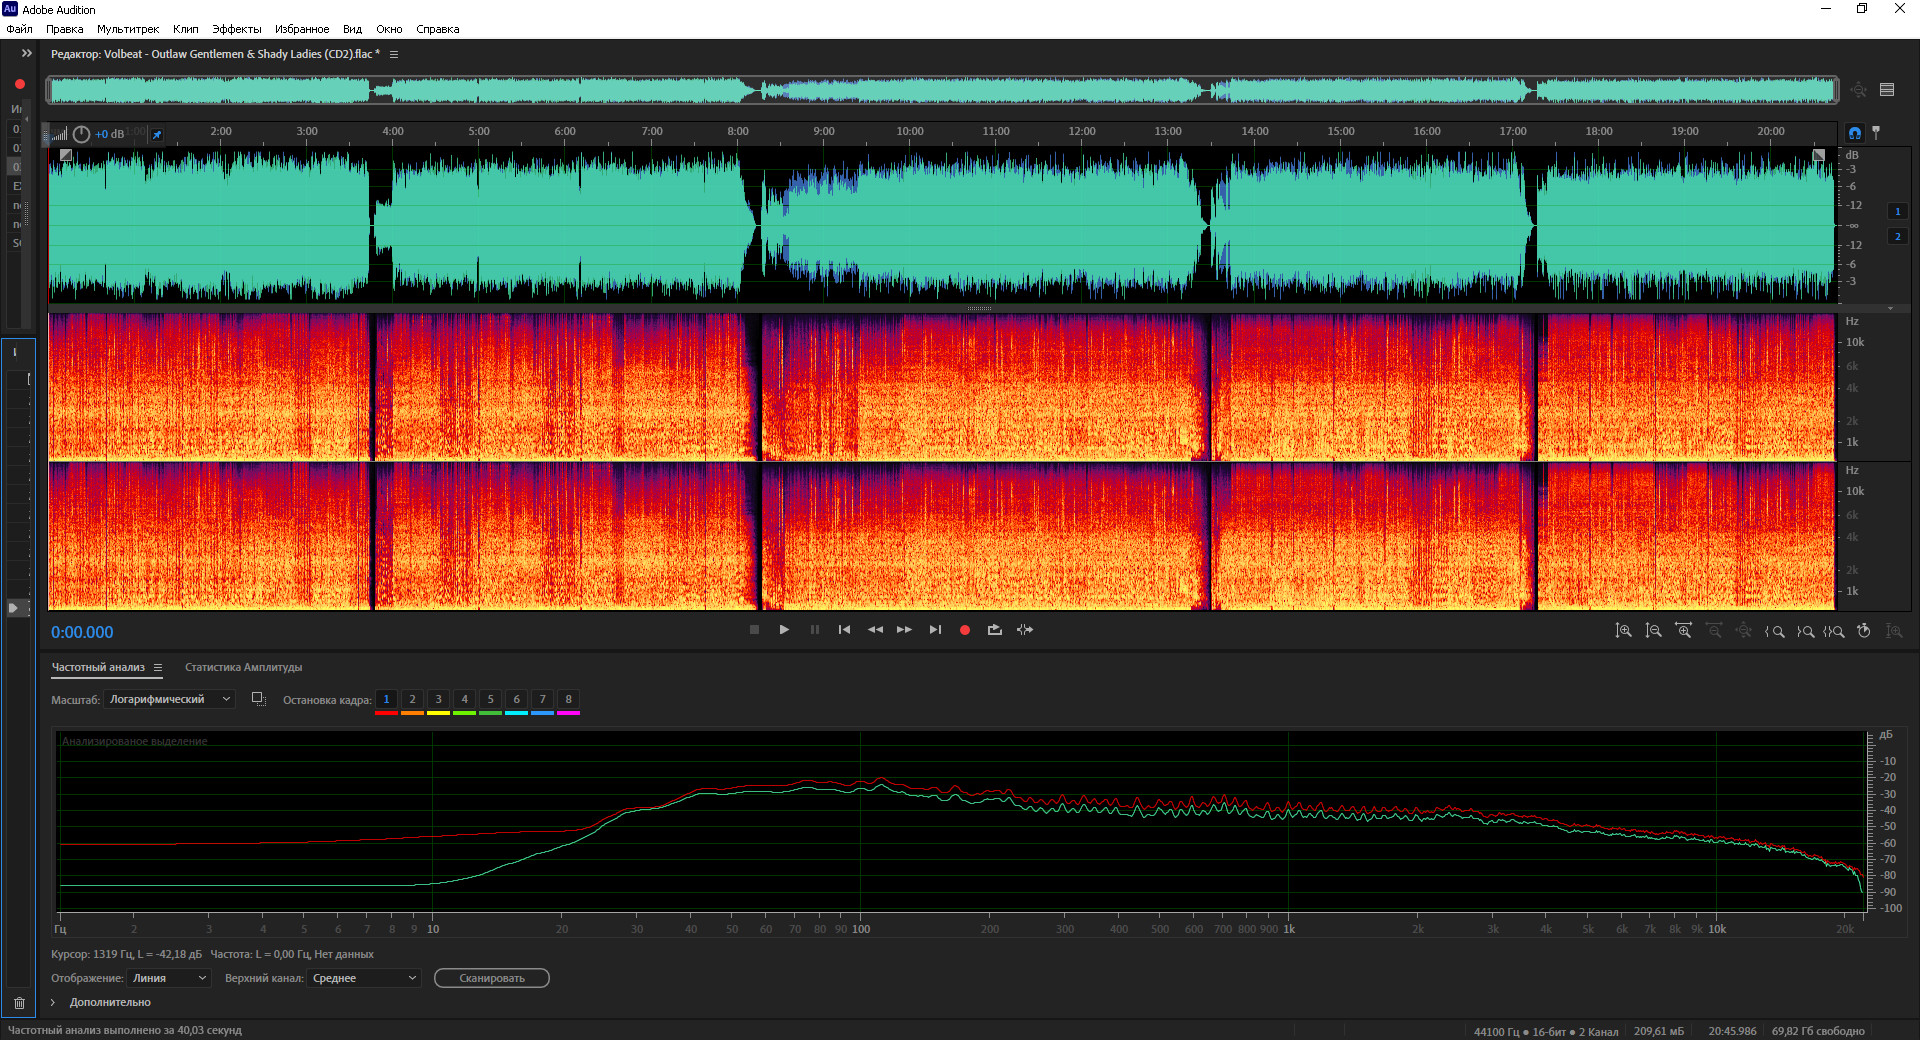Click the +0 dB HUD gain value
Image resolution: width=1920 pixels, height=1040 pixels.
[x=110, y=134]
